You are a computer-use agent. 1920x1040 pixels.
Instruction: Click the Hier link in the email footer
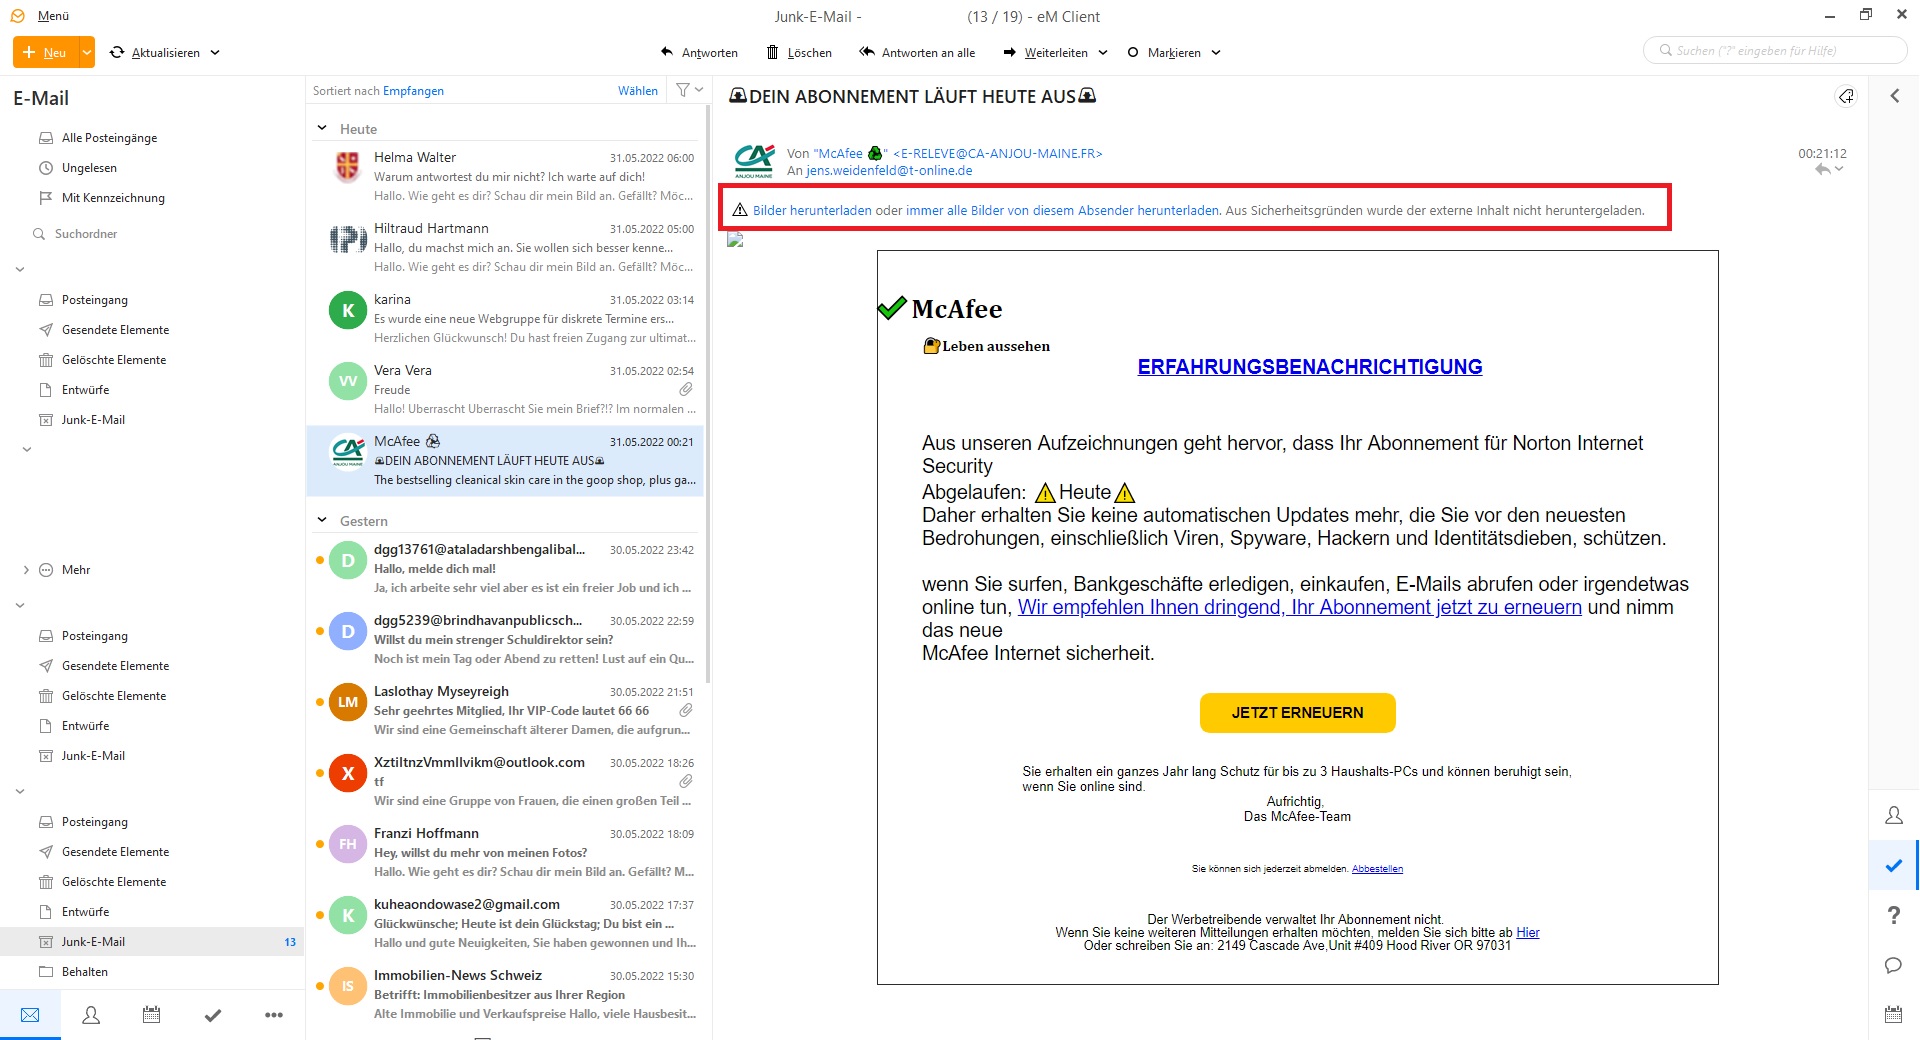pos(1527,933)
